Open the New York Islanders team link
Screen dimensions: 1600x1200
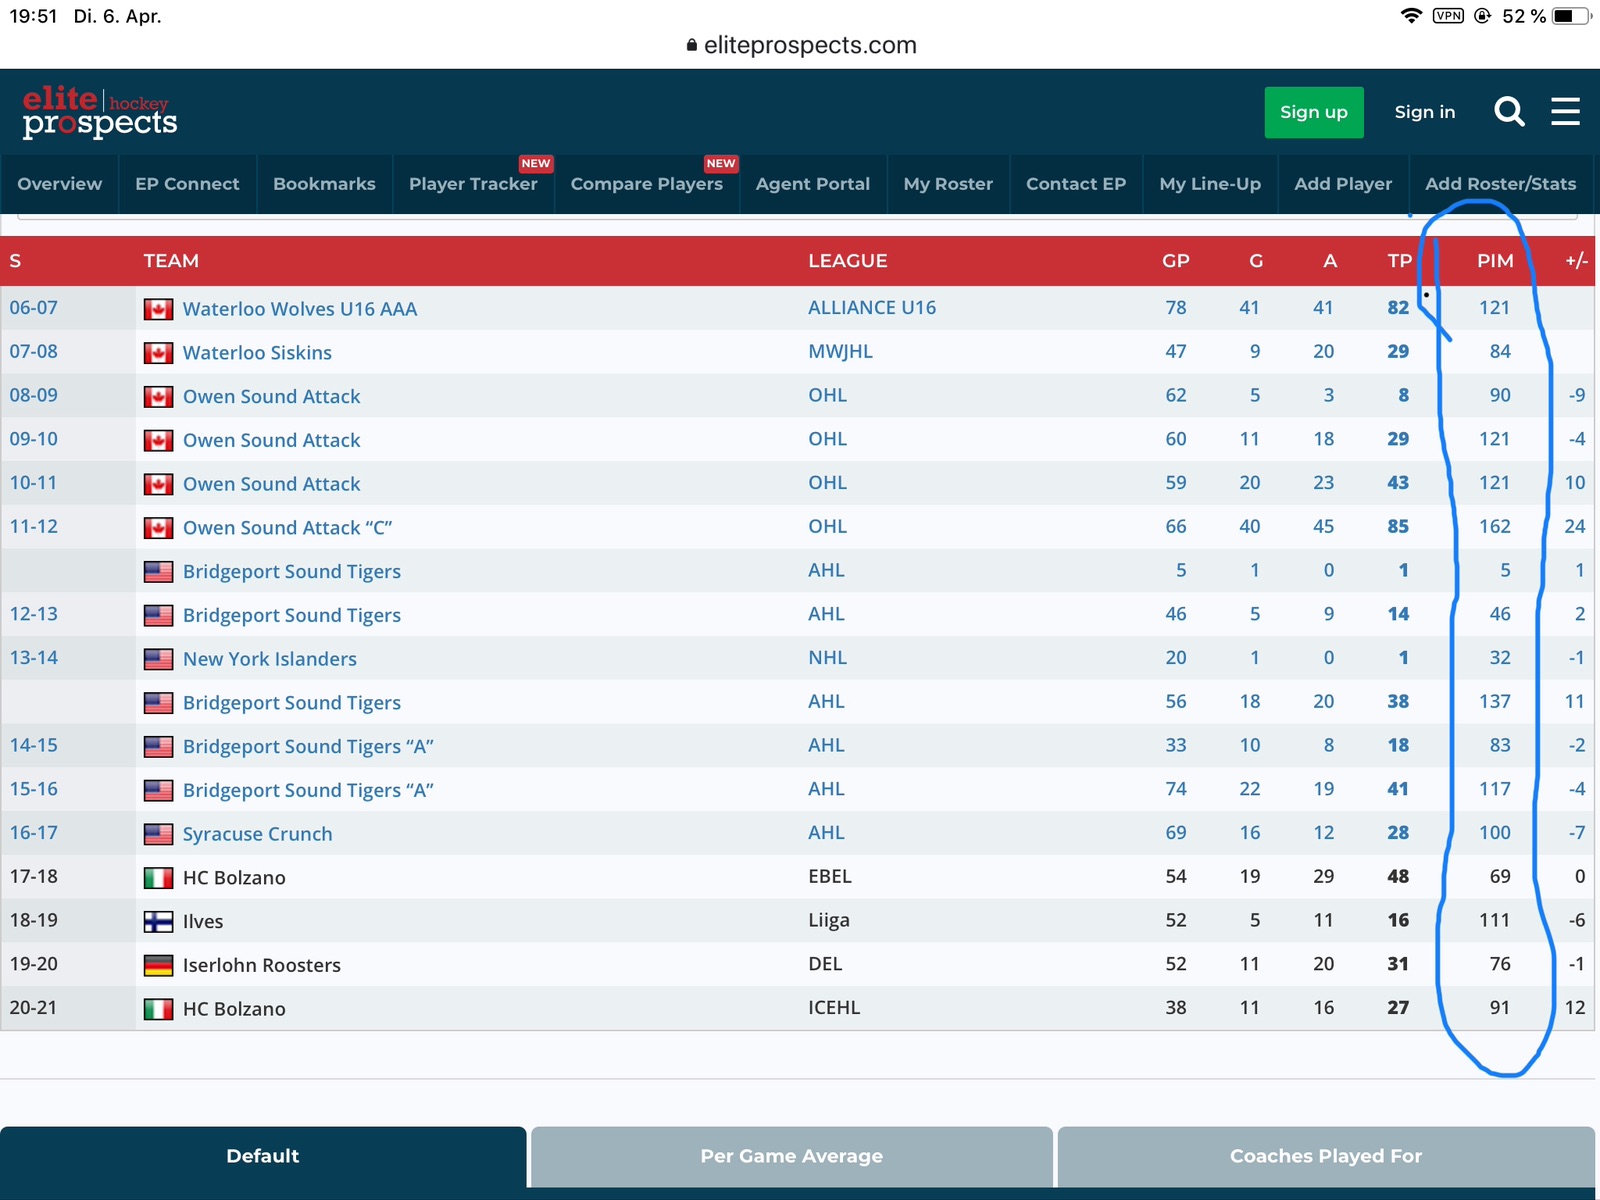(x=269, y=659)
